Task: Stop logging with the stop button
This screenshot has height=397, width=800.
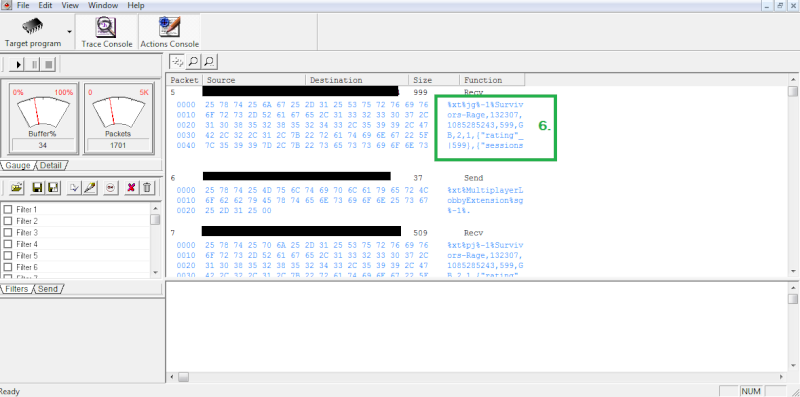Action: point(49,65)
